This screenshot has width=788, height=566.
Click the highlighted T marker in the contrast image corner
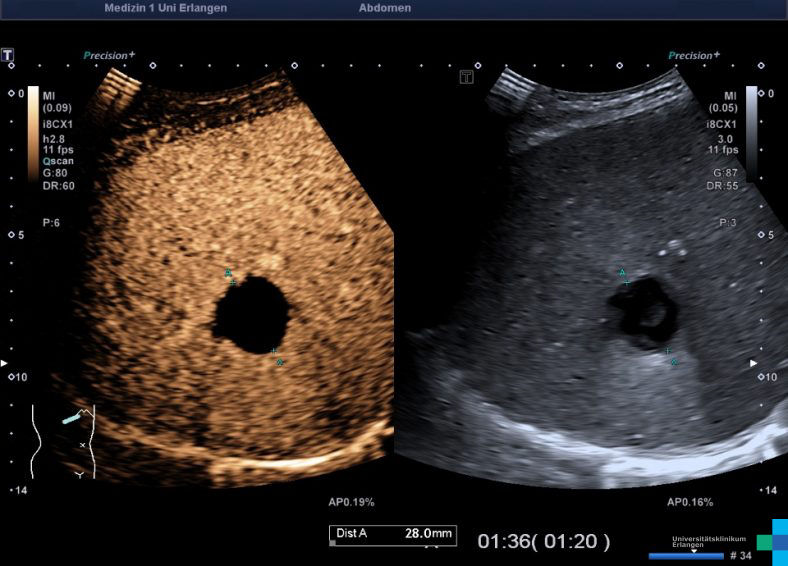click(9, 54)
